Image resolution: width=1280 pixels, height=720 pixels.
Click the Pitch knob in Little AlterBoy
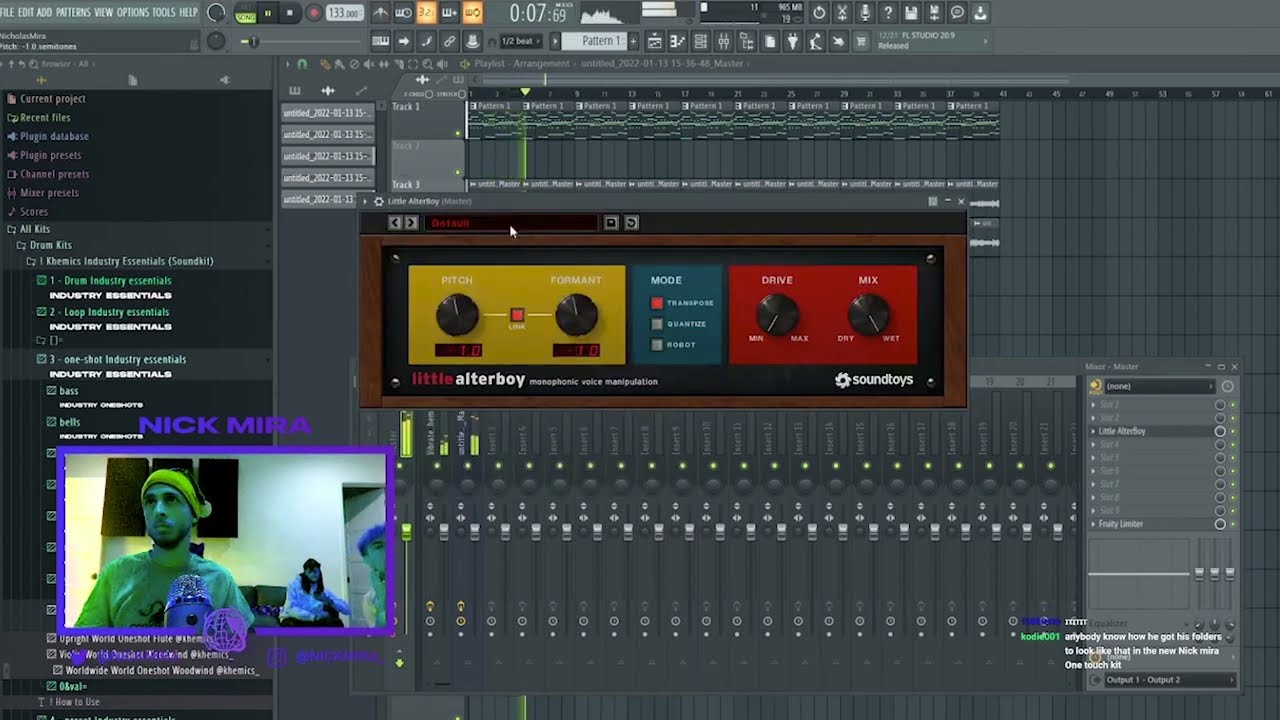point(457,316)
